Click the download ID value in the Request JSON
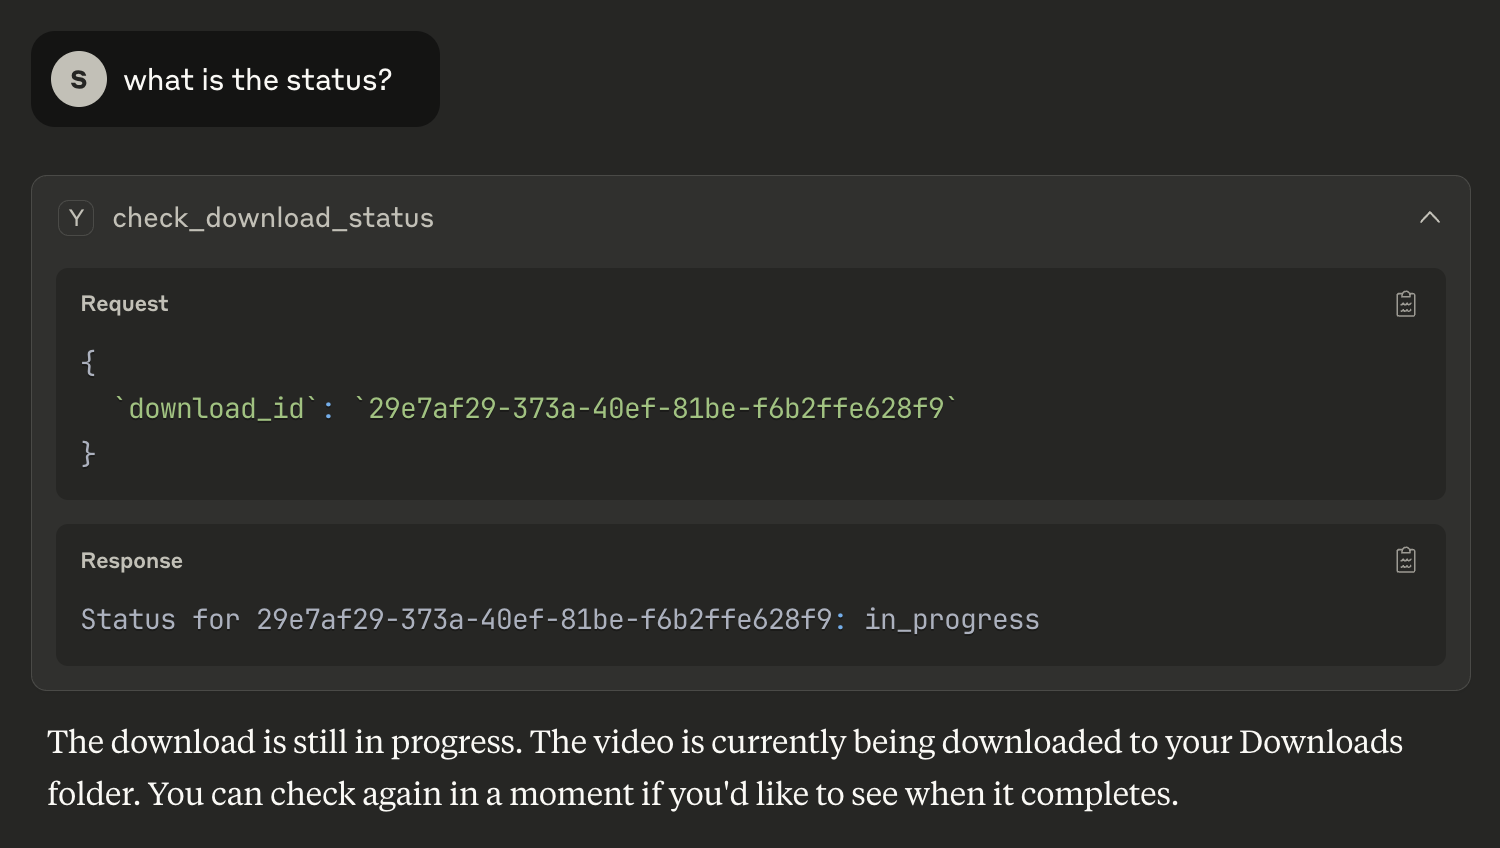The width and height of the screenshot is (1500, 848). (x=656, y=408)
